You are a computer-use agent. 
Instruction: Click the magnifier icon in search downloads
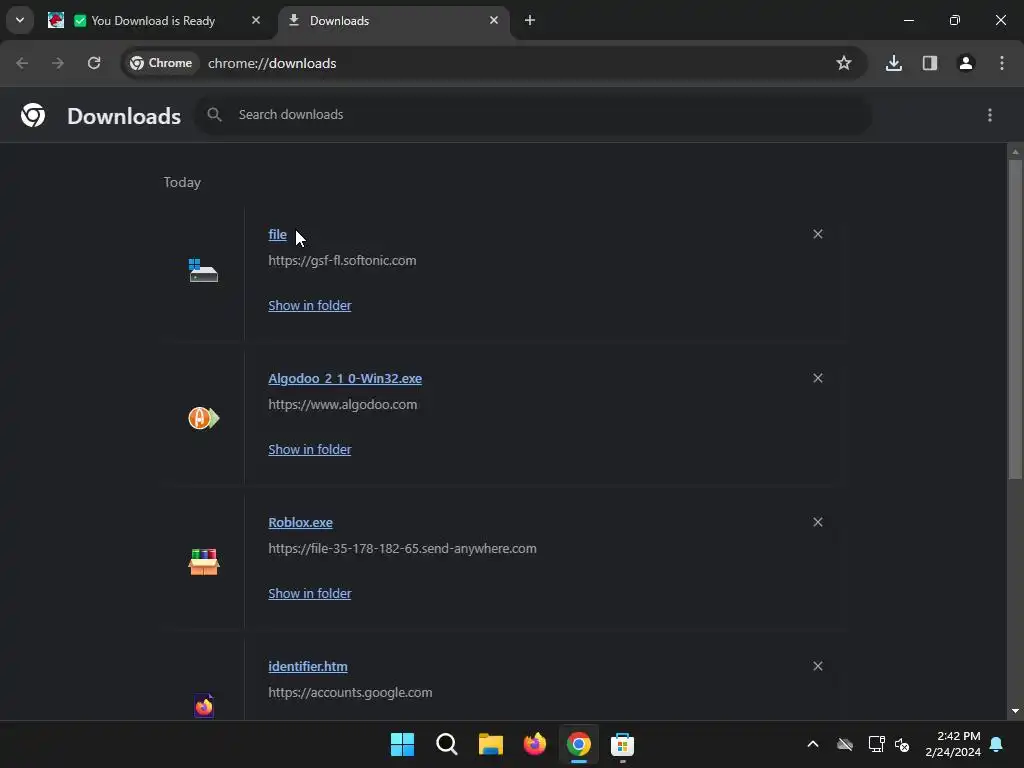[214, 115]
